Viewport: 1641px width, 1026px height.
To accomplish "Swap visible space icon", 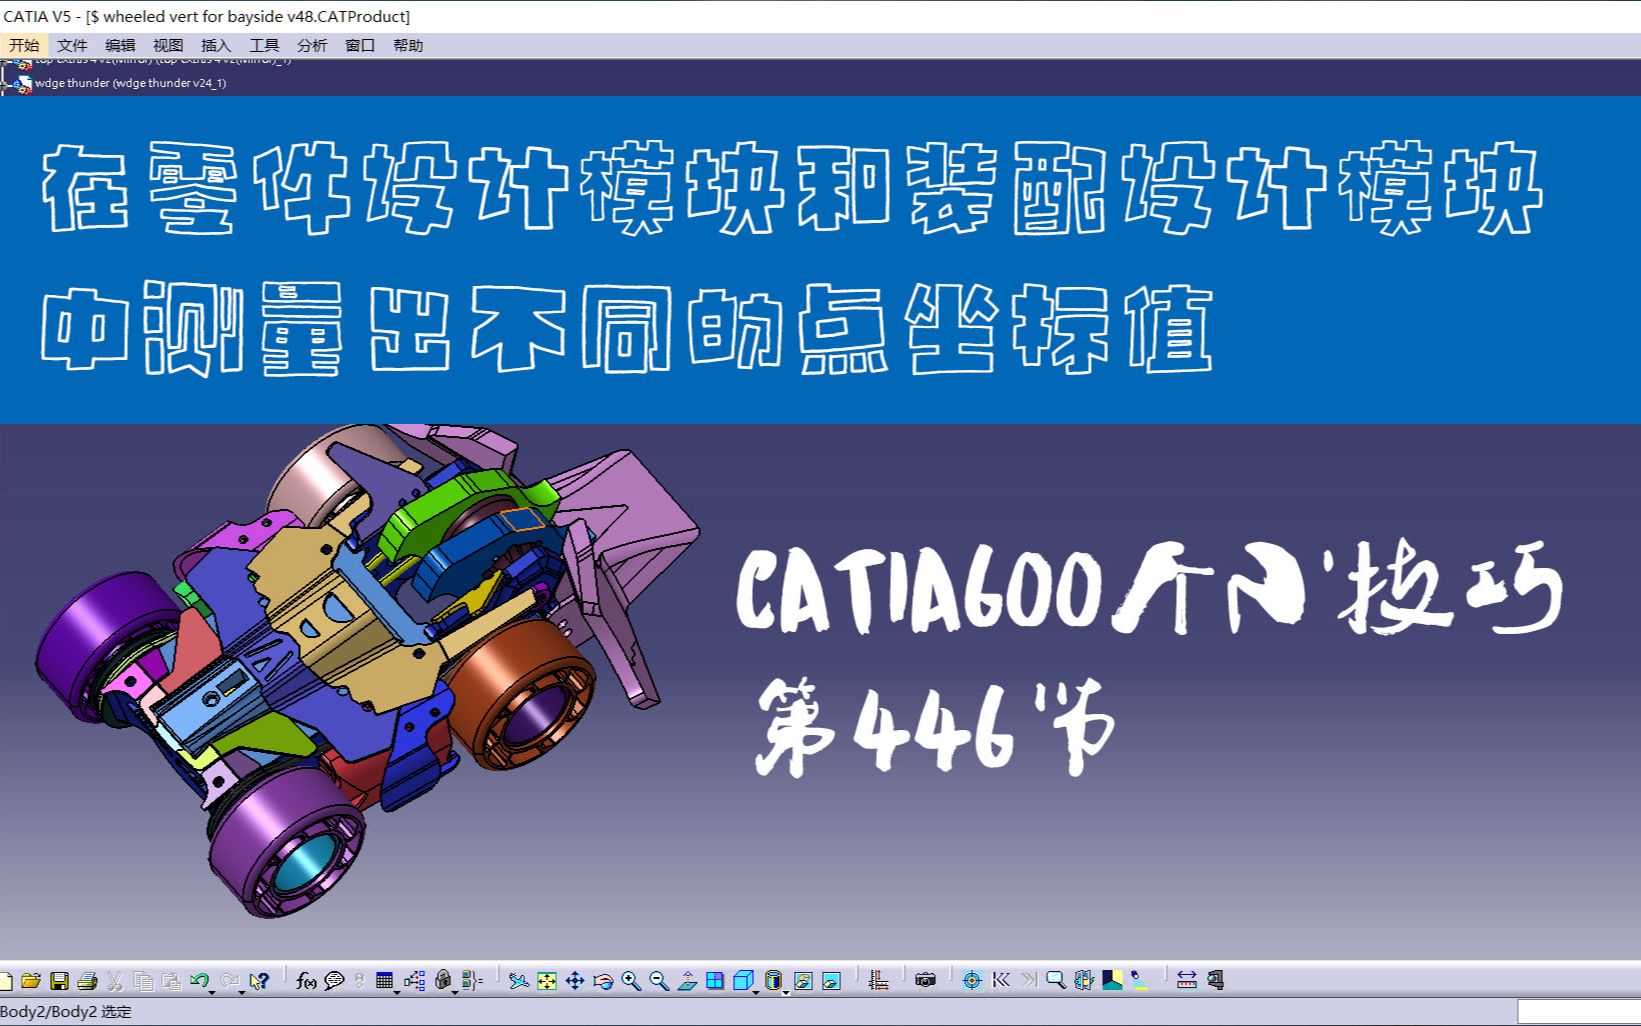I will pos(831,981).
